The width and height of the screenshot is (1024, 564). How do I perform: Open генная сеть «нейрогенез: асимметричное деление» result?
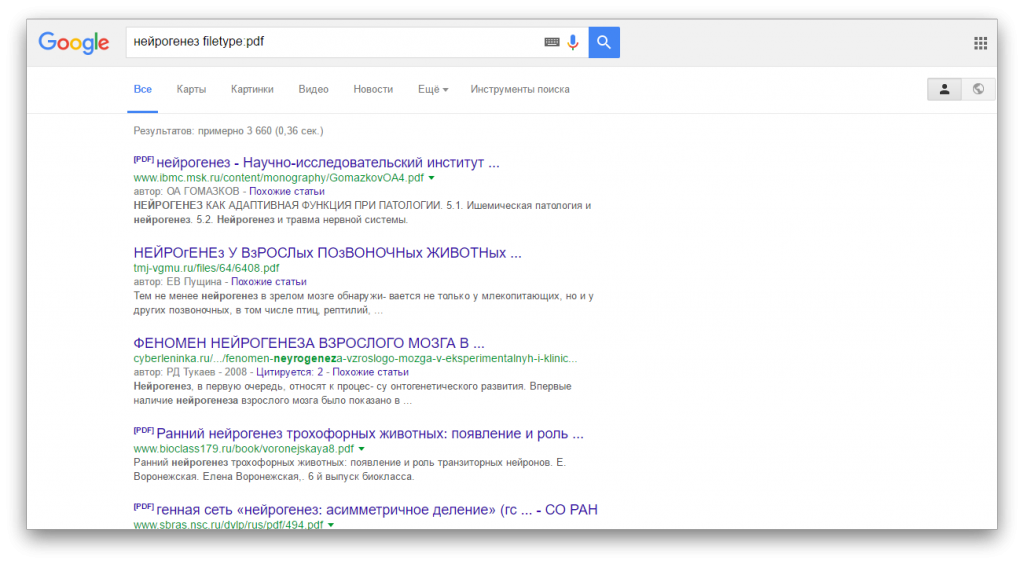(377, 510)
